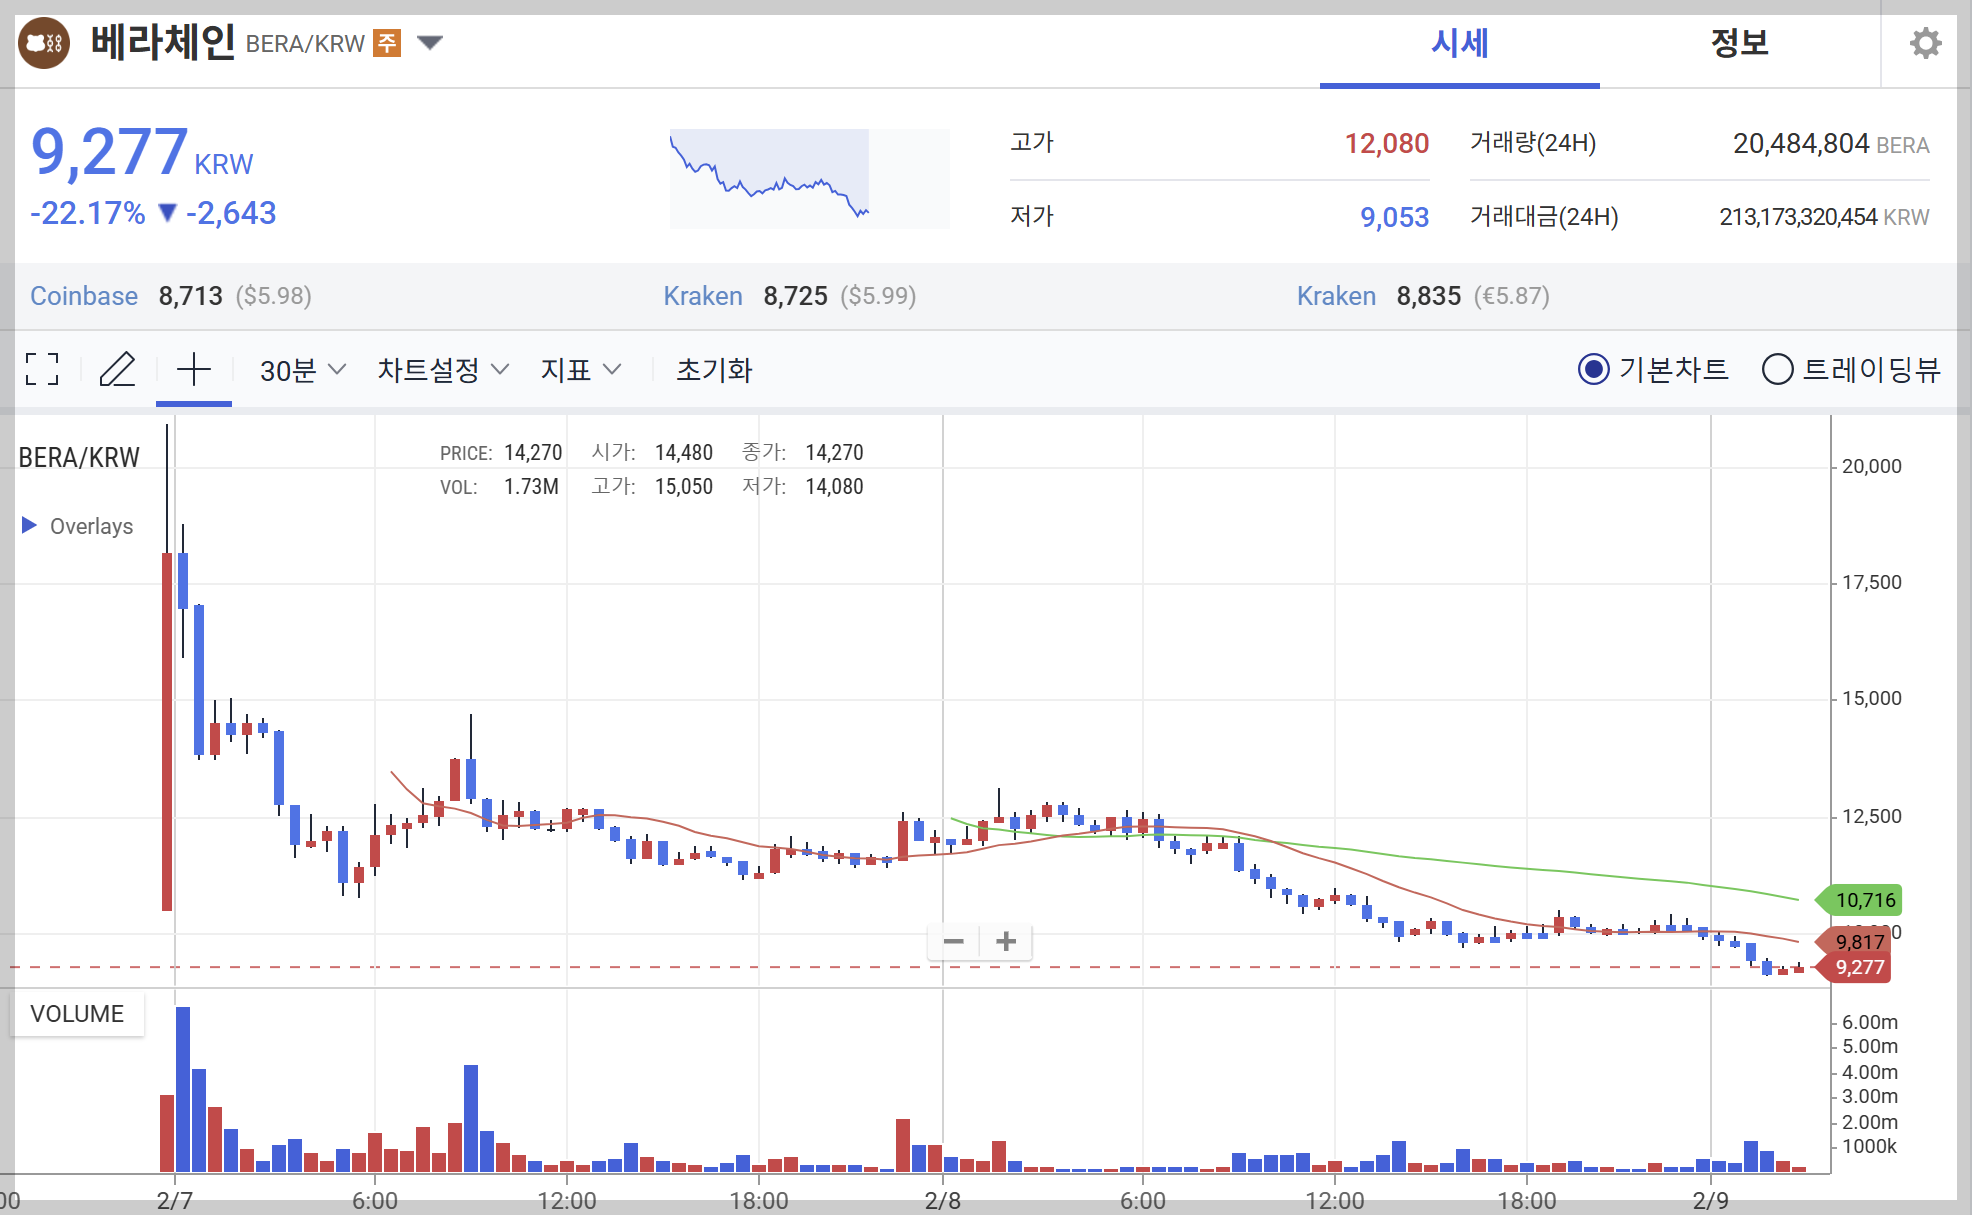1972x1215 pixels.
Task: Open the 차트설정 dropdown
Action: coord(442,370)
